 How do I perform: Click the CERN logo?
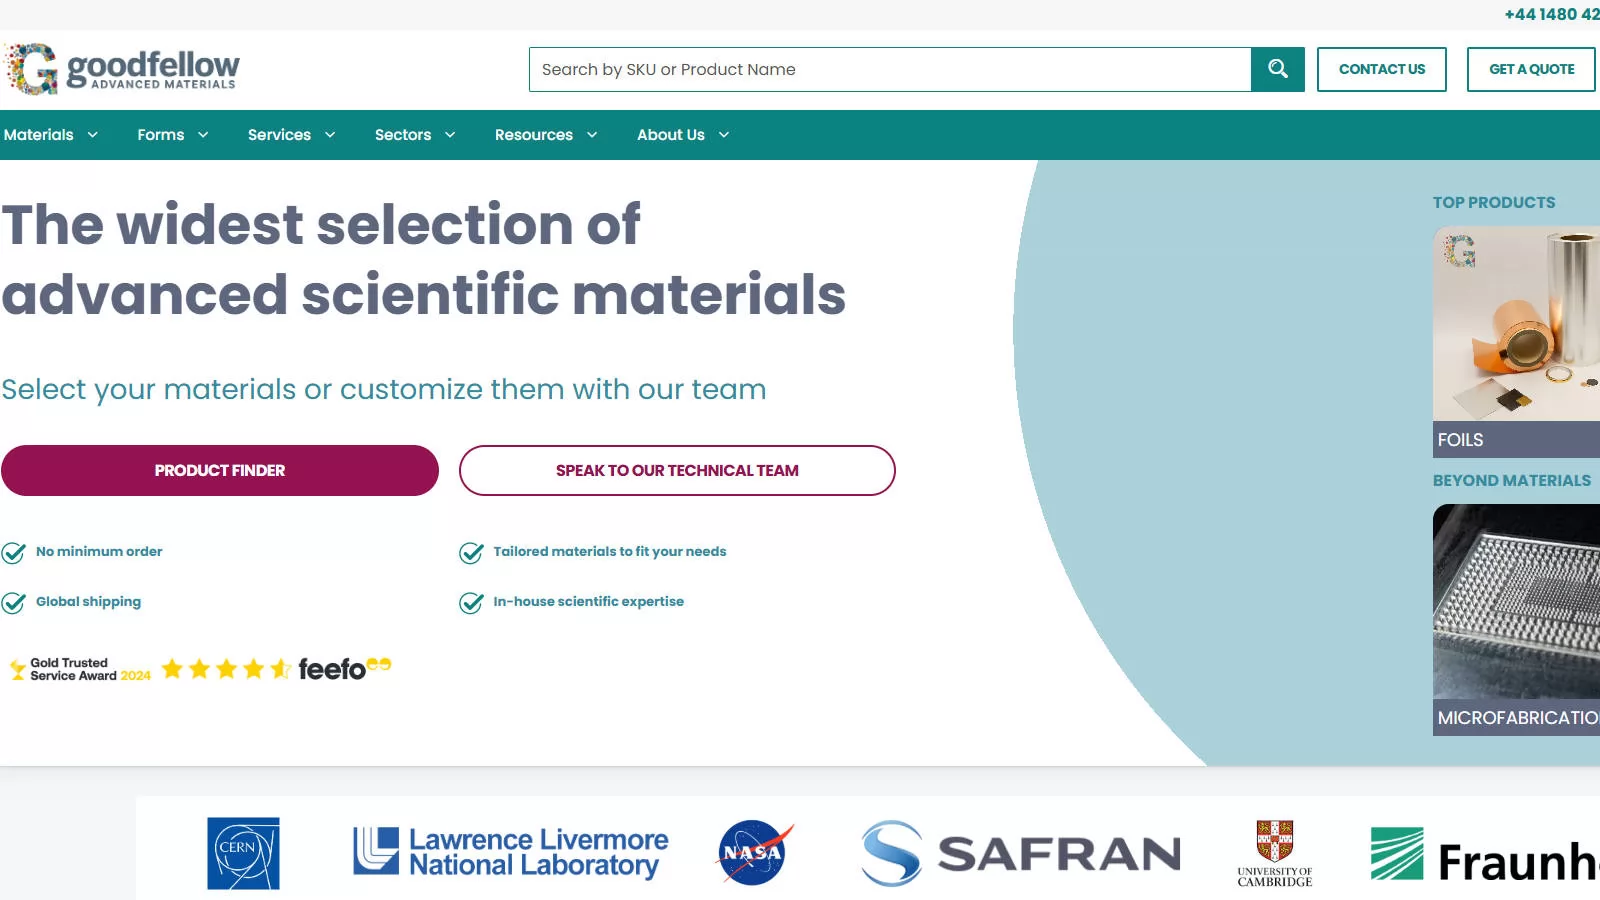coord(243,853)
